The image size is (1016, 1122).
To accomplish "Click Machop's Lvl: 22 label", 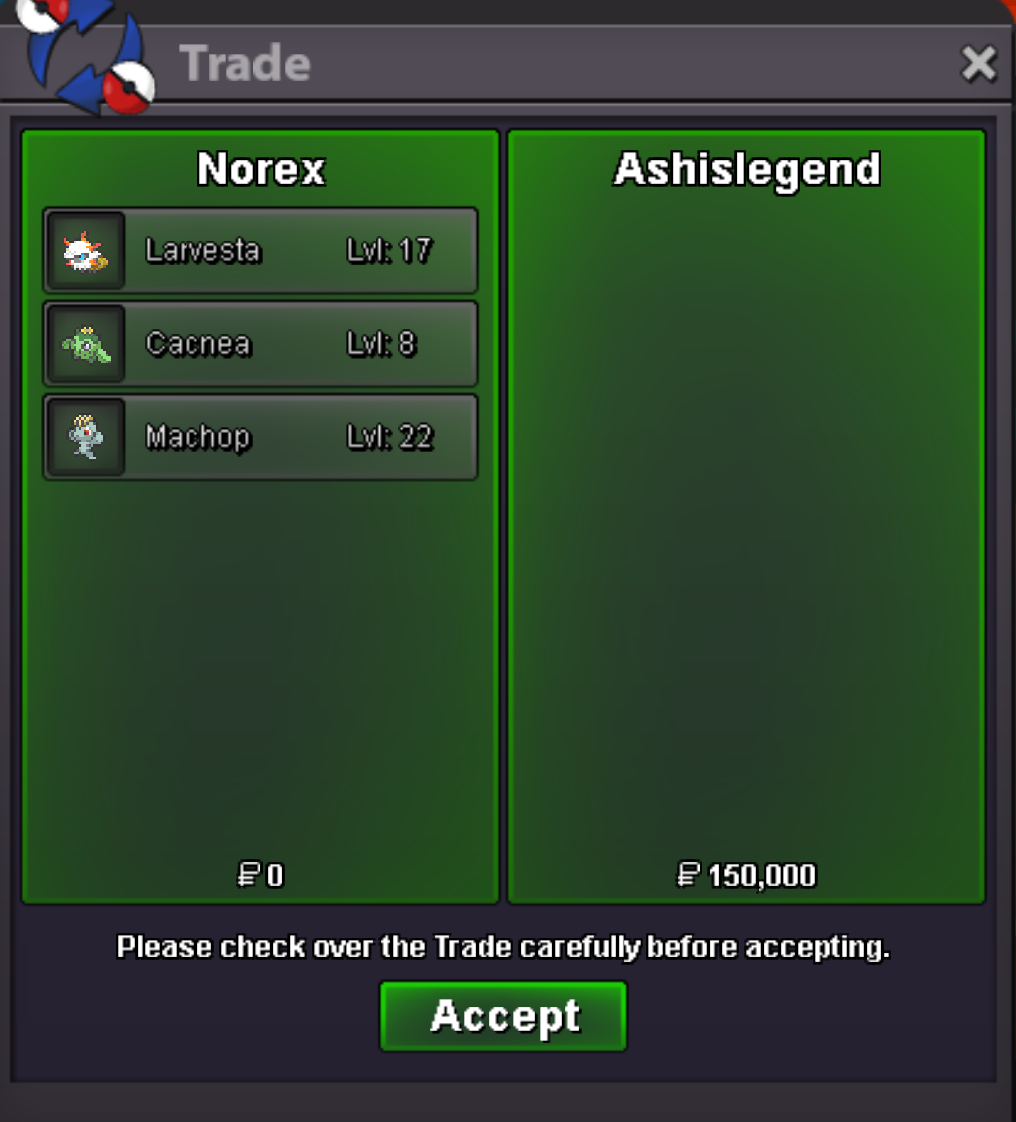I will (390, 437).
